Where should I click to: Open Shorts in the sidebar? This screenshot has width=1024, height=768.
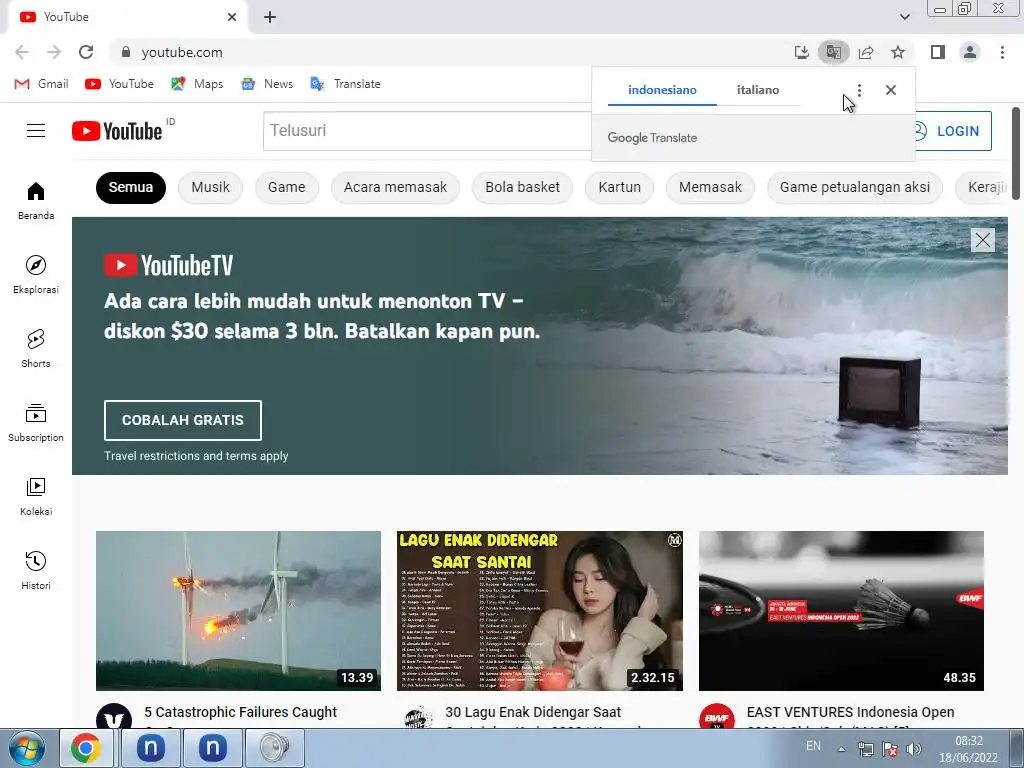click(x=36, y=348)
